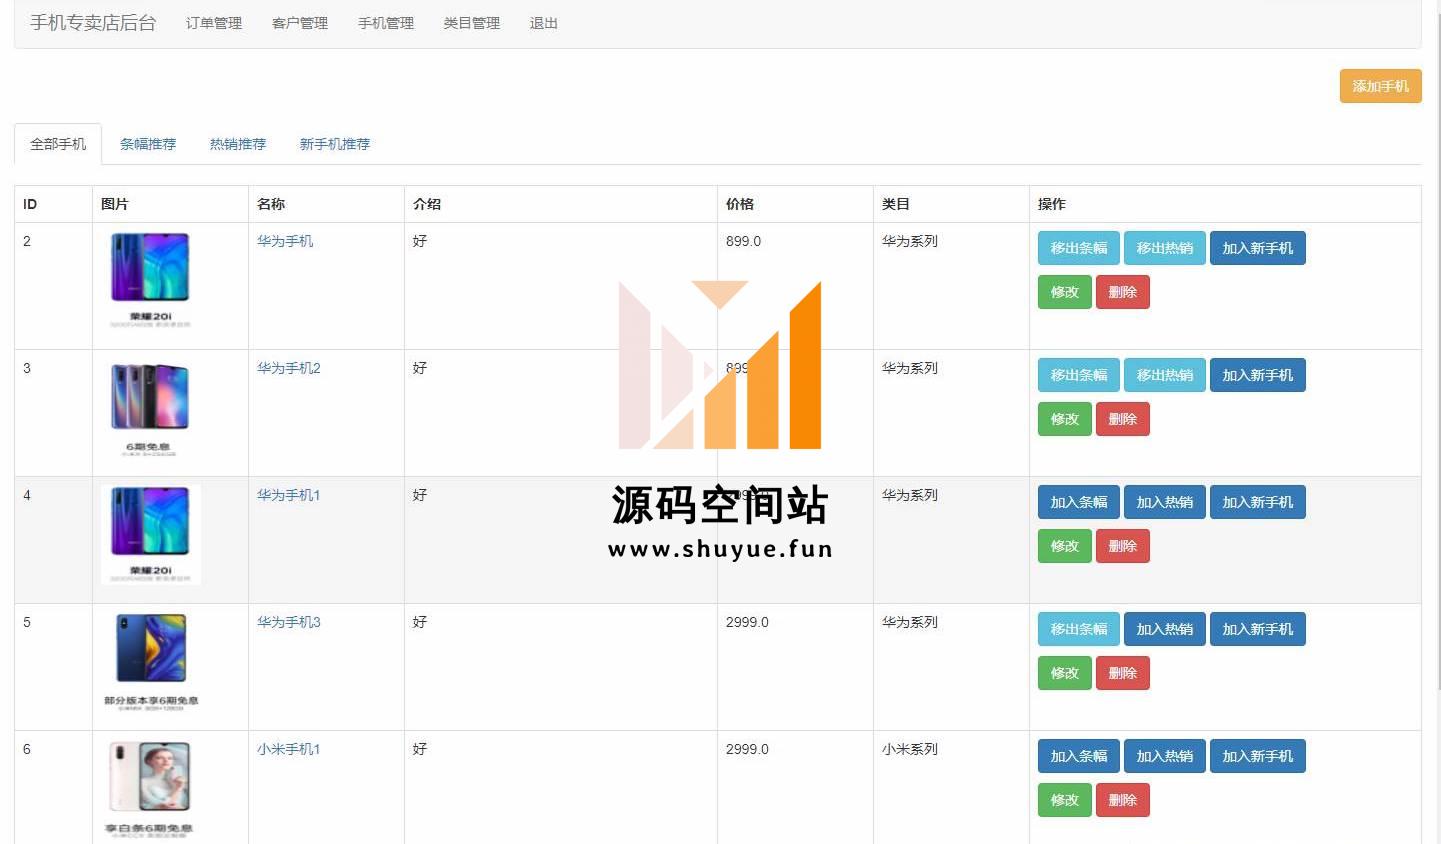
Task: Open the 华为手机 name link in row 2
Action: coord(285,241)
